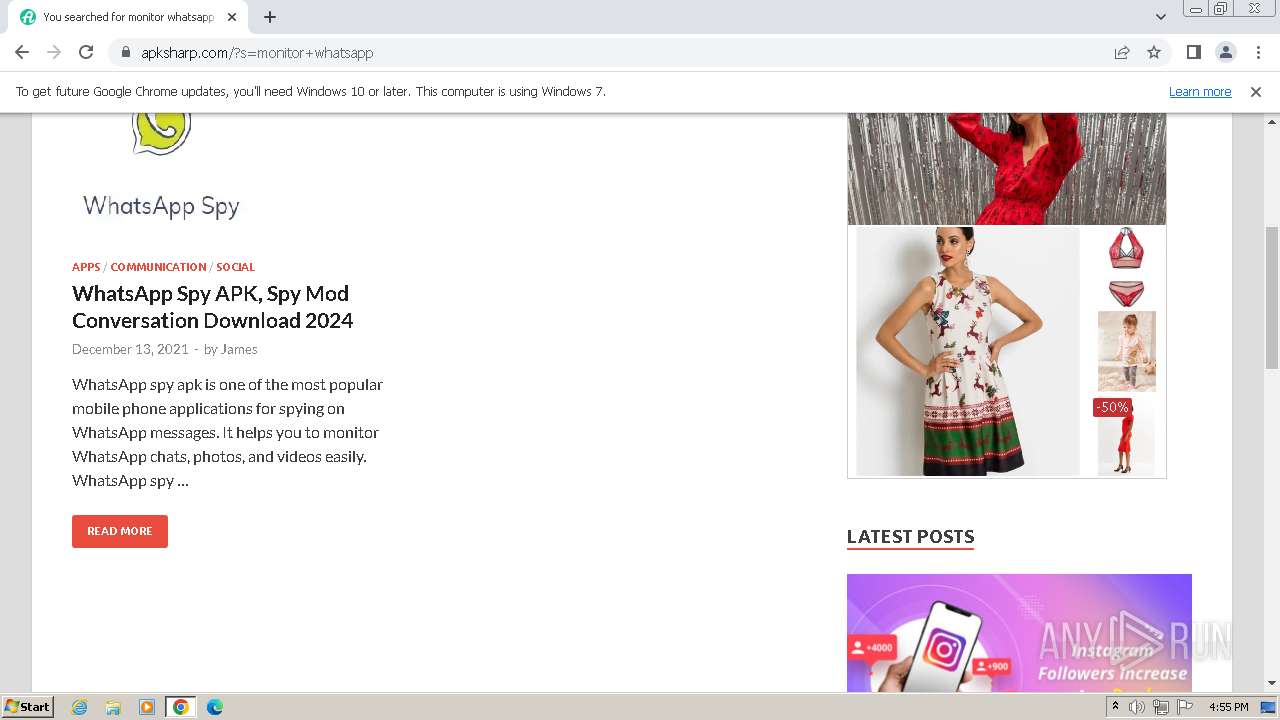Reload the current page
The width and height of the screenshot is (1280, 720).
pyautogui.click(x=86, y=52)
